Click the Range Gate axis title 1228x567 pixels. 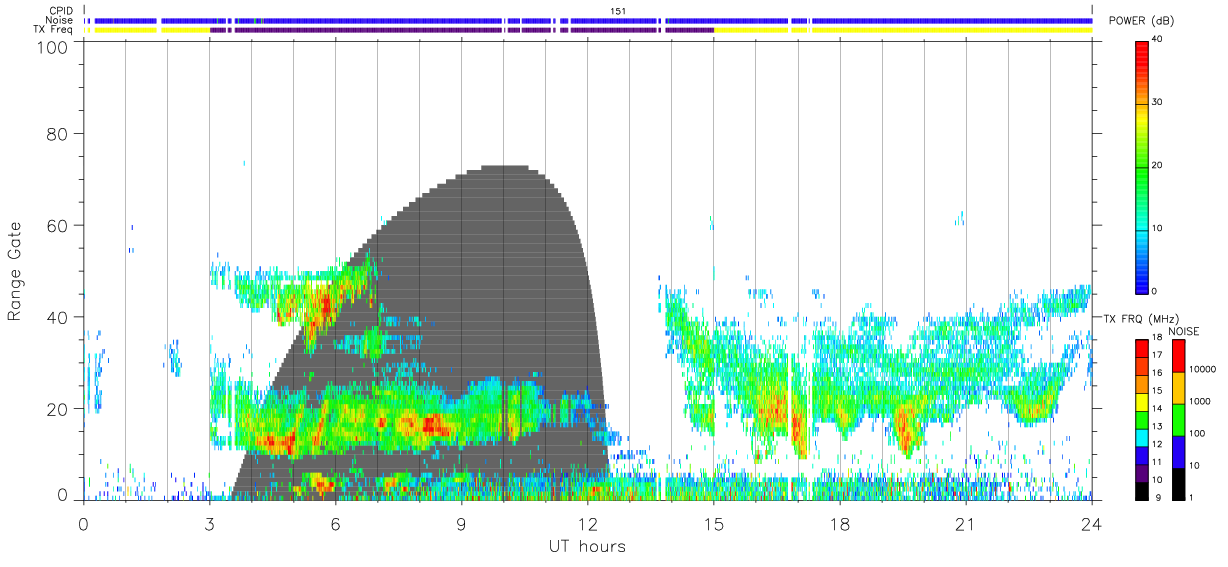pos(15,273)
